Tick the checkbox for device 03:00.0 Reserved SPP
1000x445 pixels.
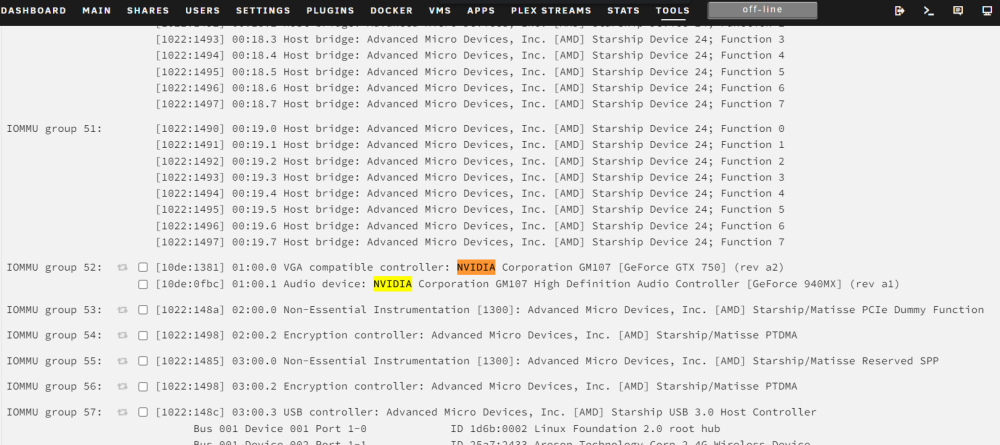pyautogui.click(x=143, y=361)
